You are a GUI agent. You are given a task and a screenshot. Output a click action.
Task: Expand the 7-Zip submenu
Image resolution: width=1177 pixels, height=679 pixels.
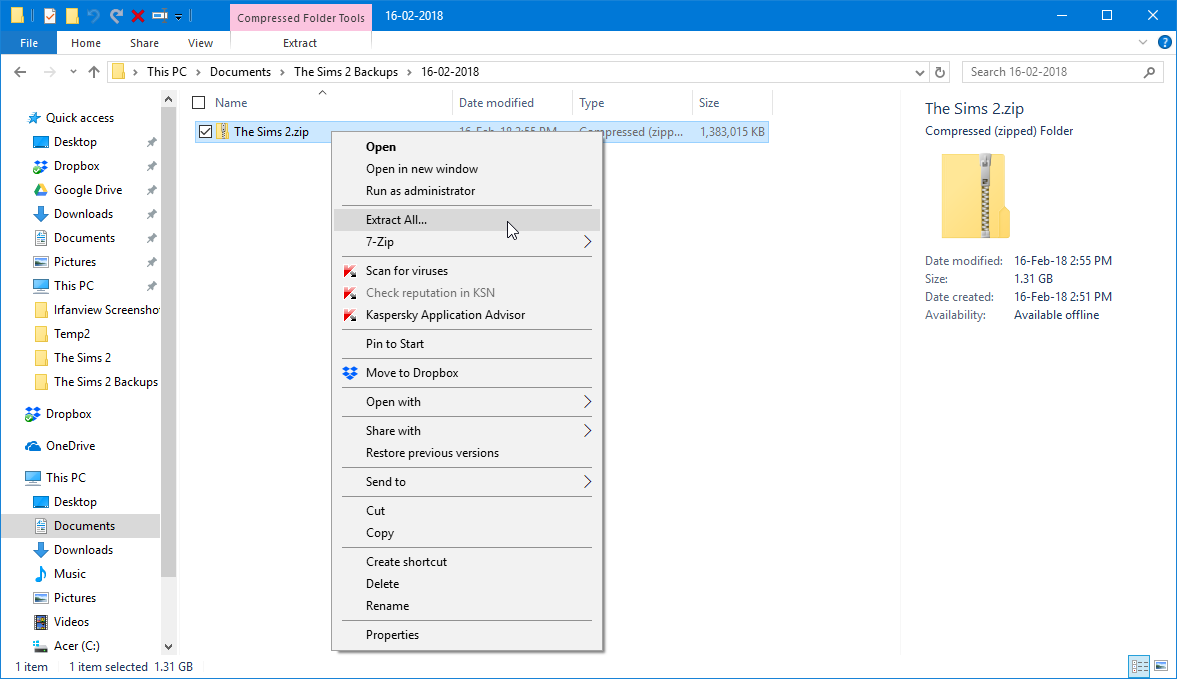(x=466, y=242)
